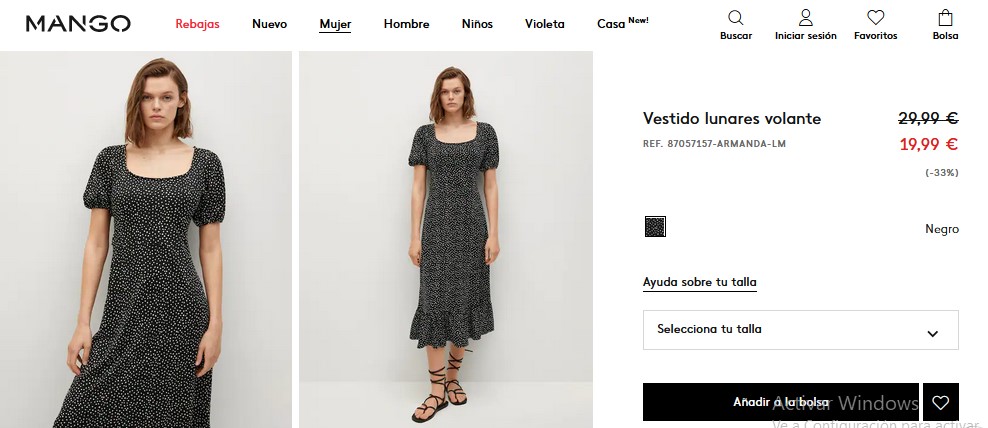Screen dimensions: 988x428
Task: Open the Rebajas menu
Action: click(197, 24)
